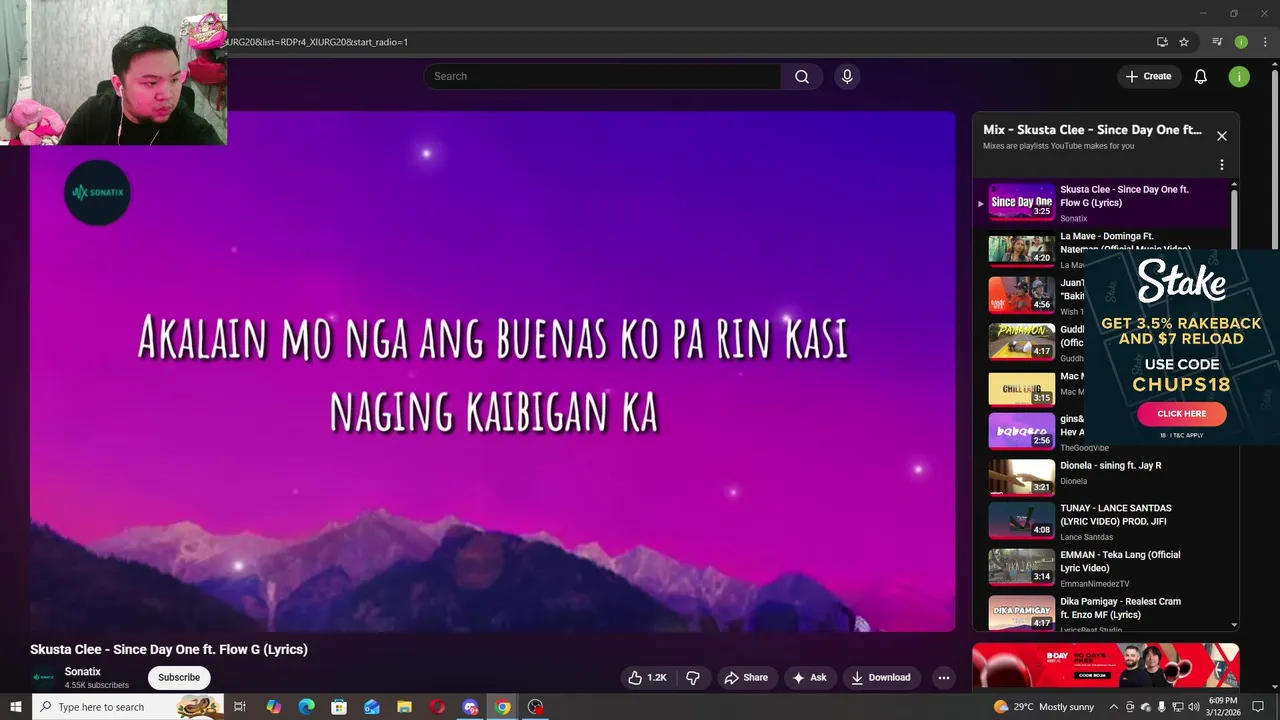This screenshot has width=1280, height=720.
Task: Open File Explorer from taskbar
Action: tap(404, 707)
